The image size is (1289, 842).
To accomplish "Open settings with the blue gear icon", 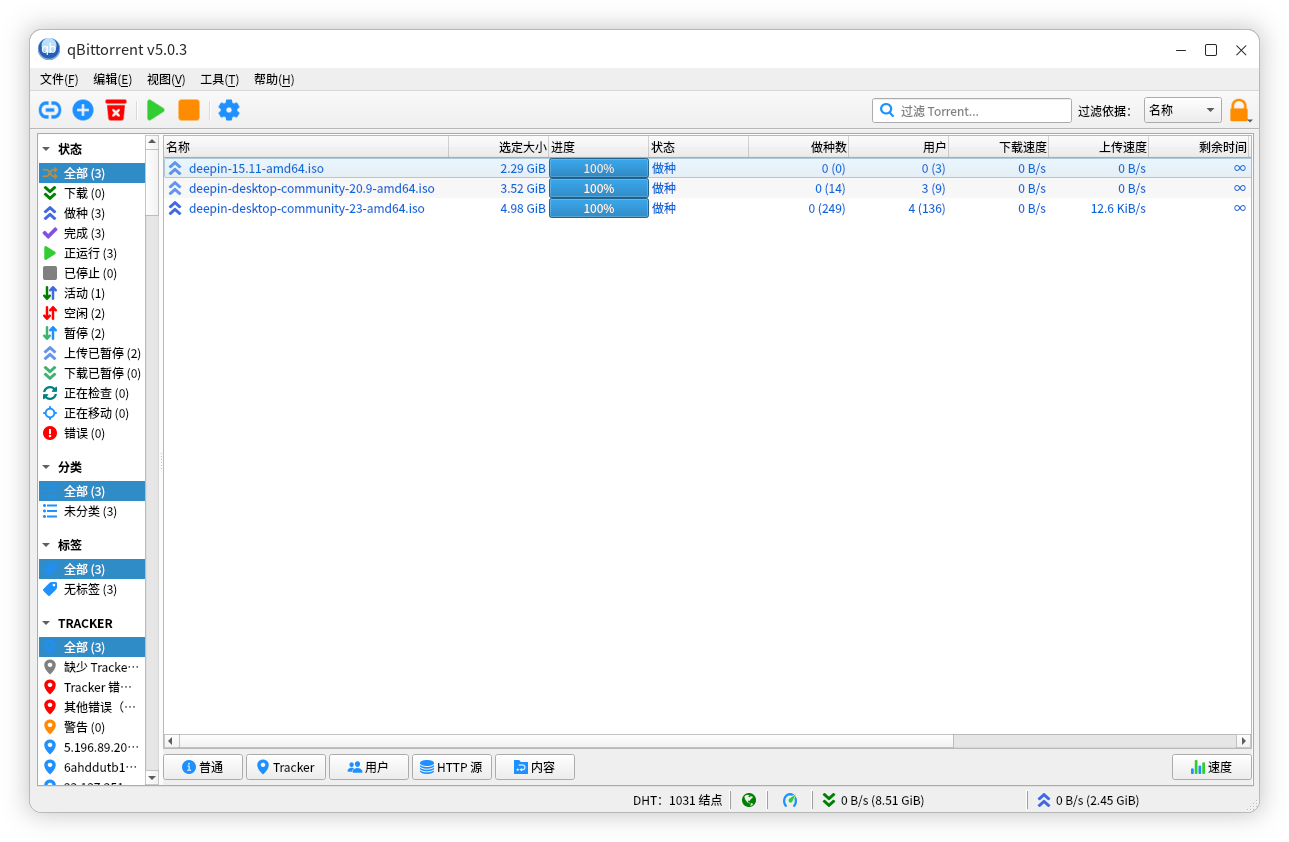I will tap(229, 110).
